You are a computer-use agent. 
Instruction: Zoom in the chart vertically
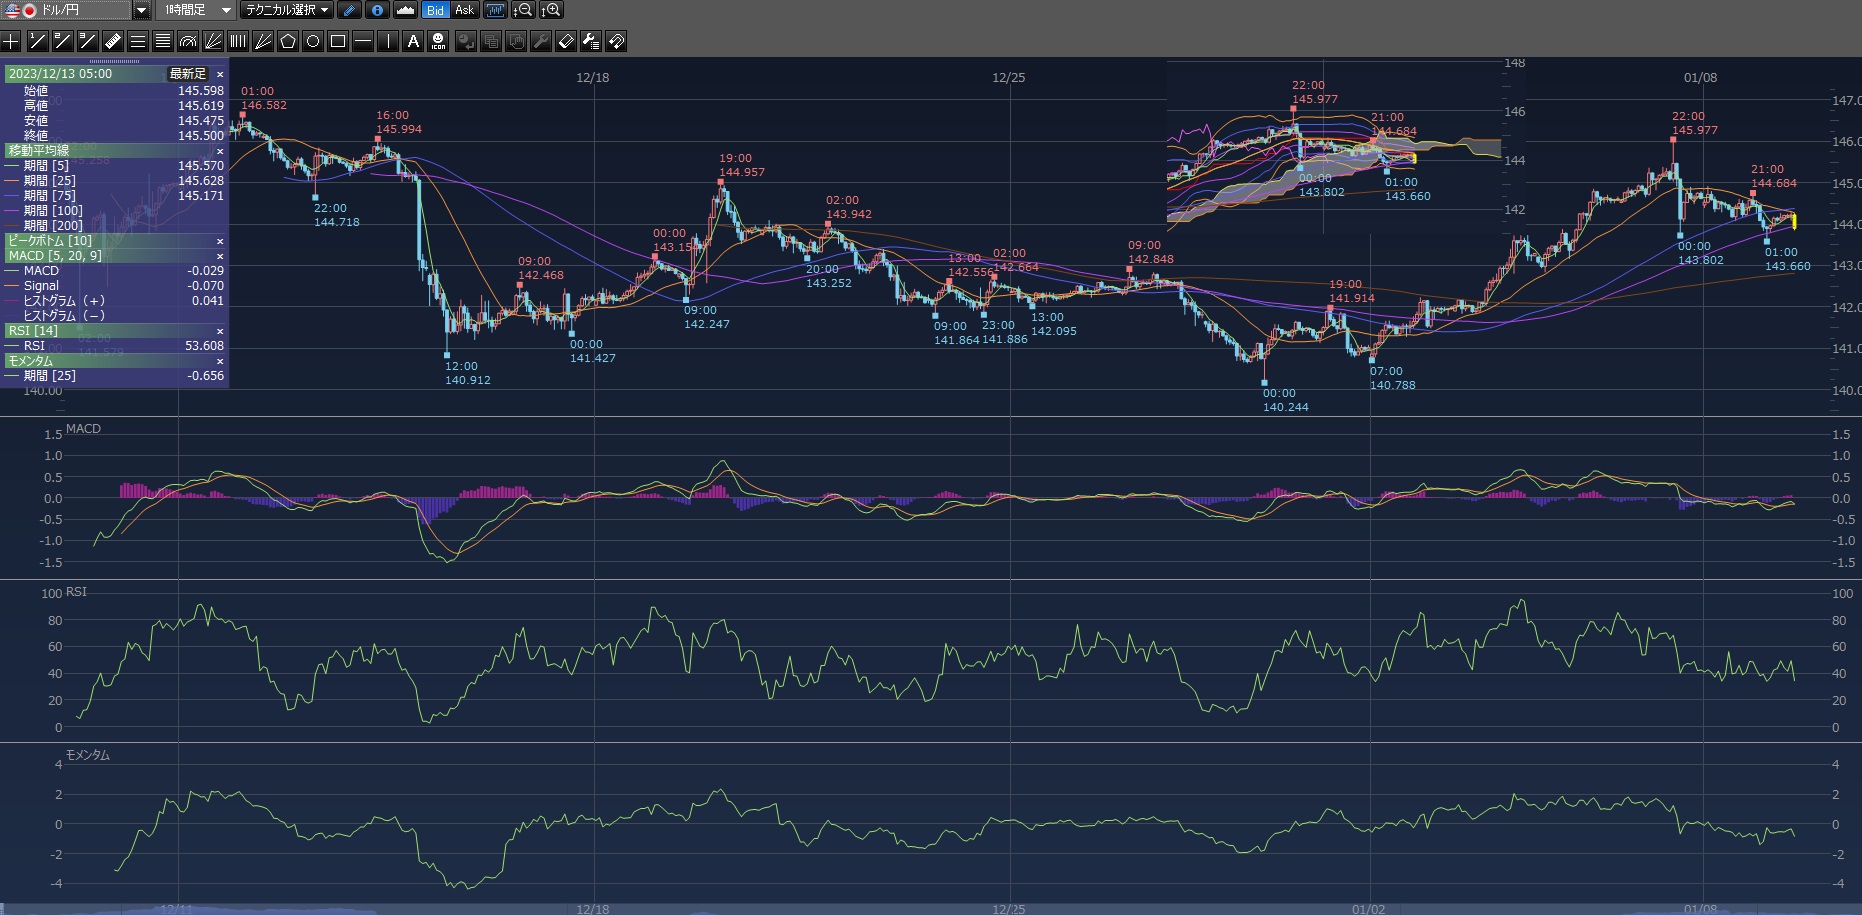click(551, 10)
